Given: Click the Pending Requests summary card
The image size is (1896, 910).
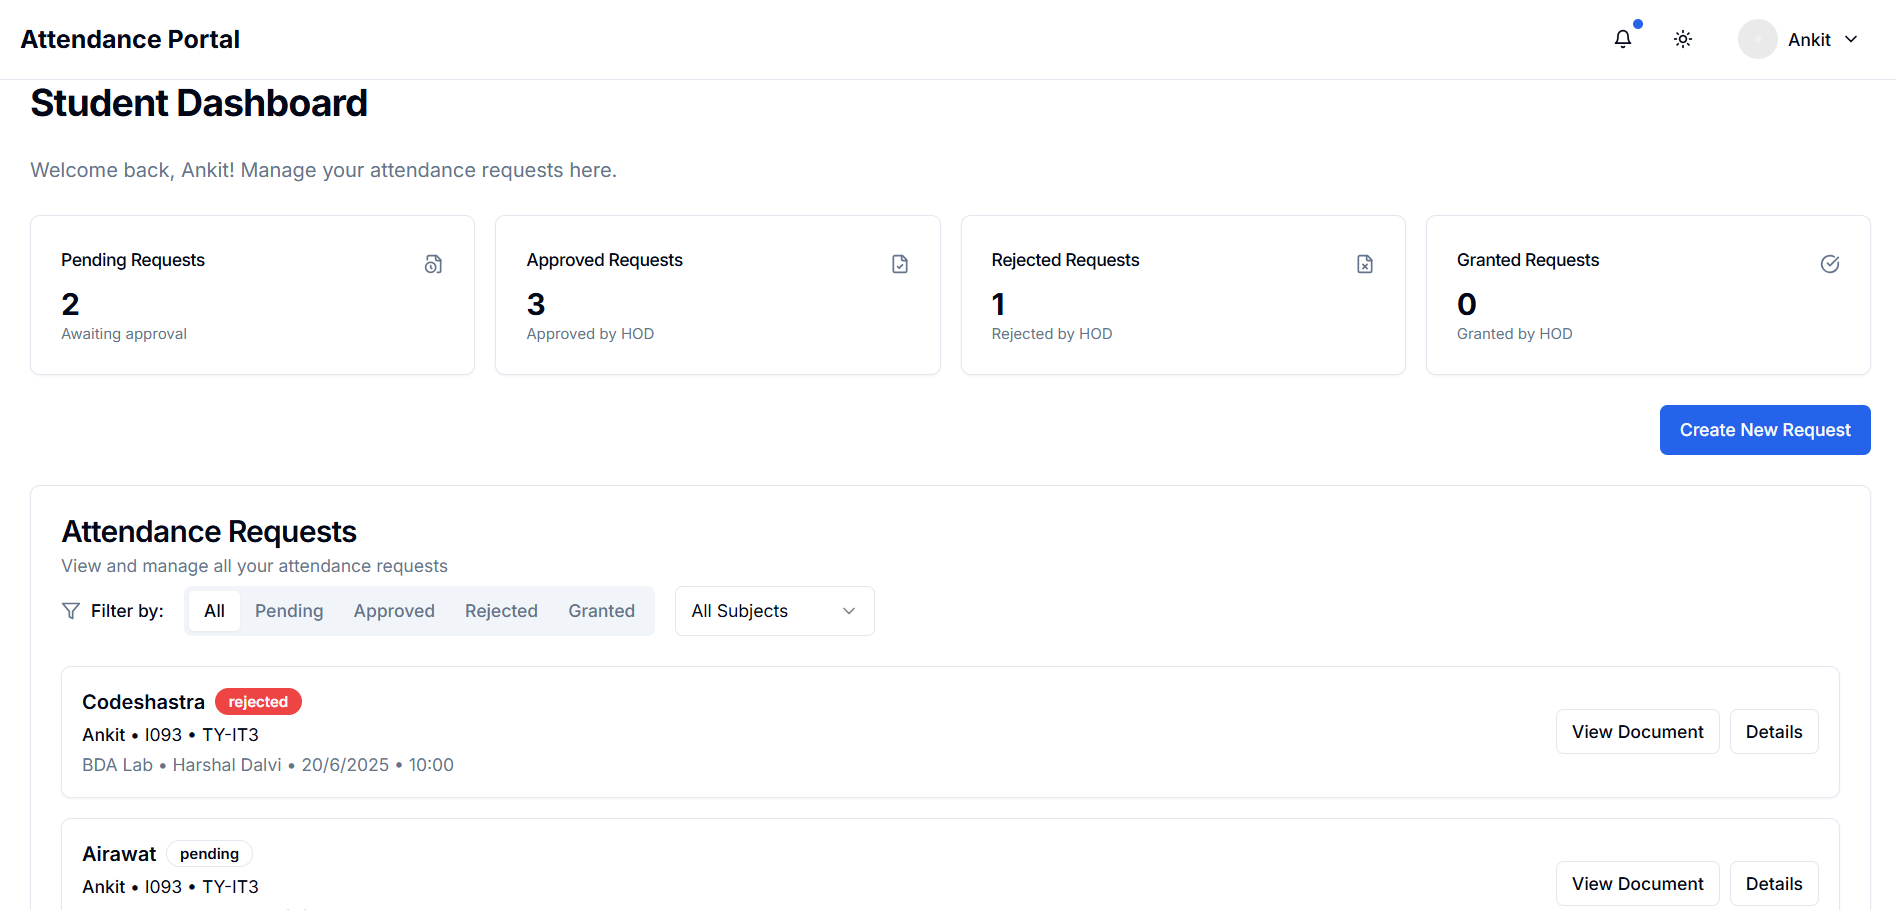Looking at the screenshot, I should (252, 295).
